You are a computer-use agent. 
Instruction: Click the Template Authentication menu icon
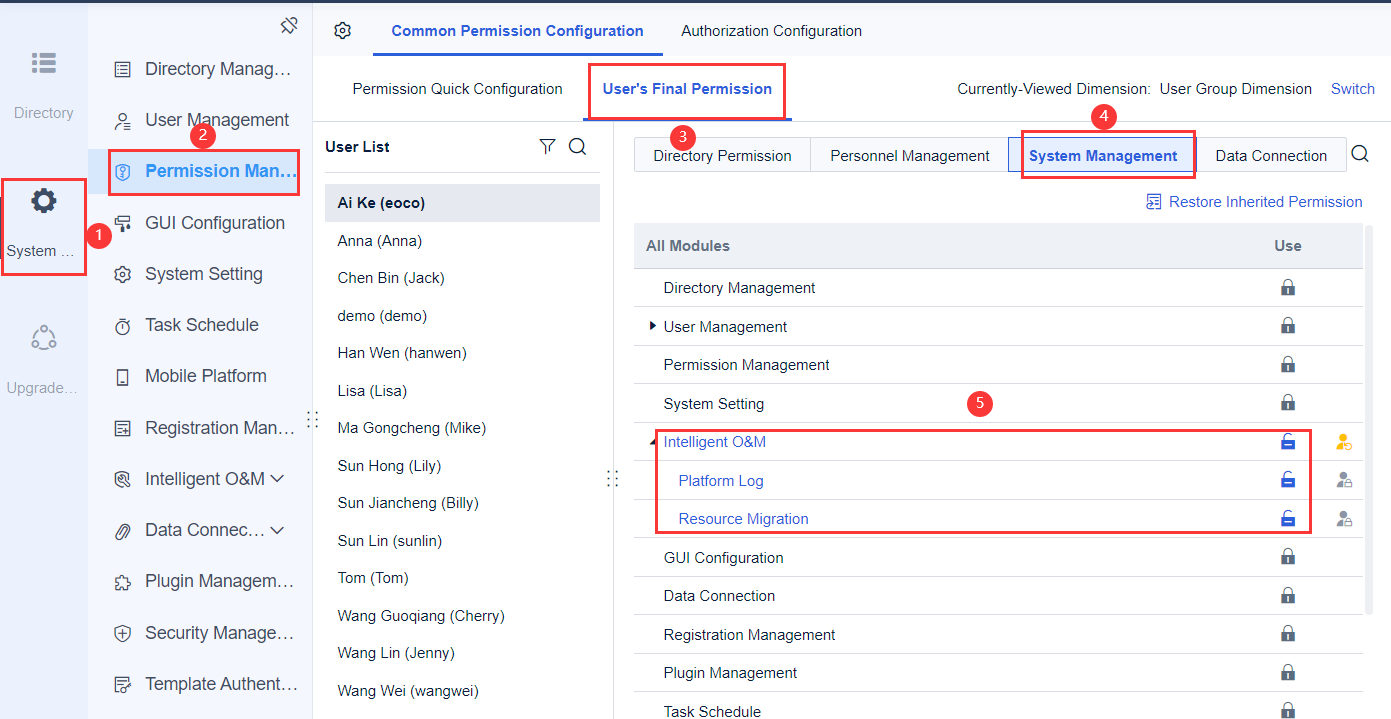(x=123, y=685)
